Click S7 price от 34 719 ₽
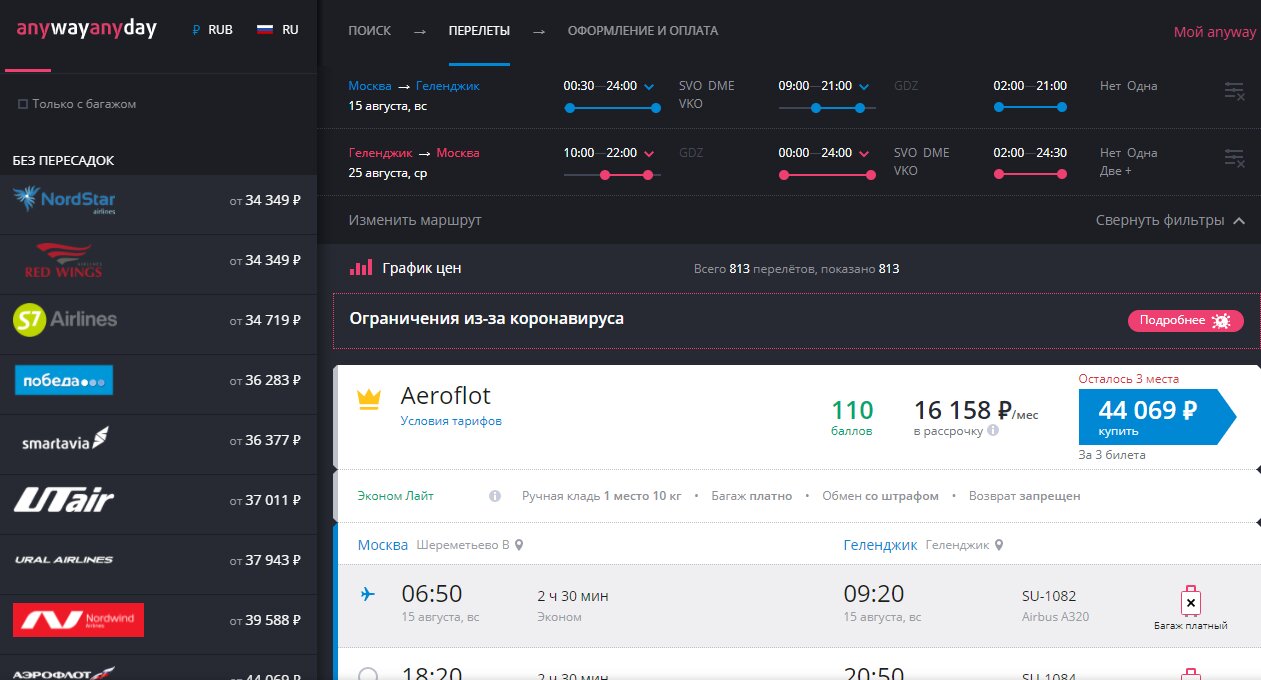Image resolution: width=1261 pixels, height=680 pixels. (x=265, y=320)
